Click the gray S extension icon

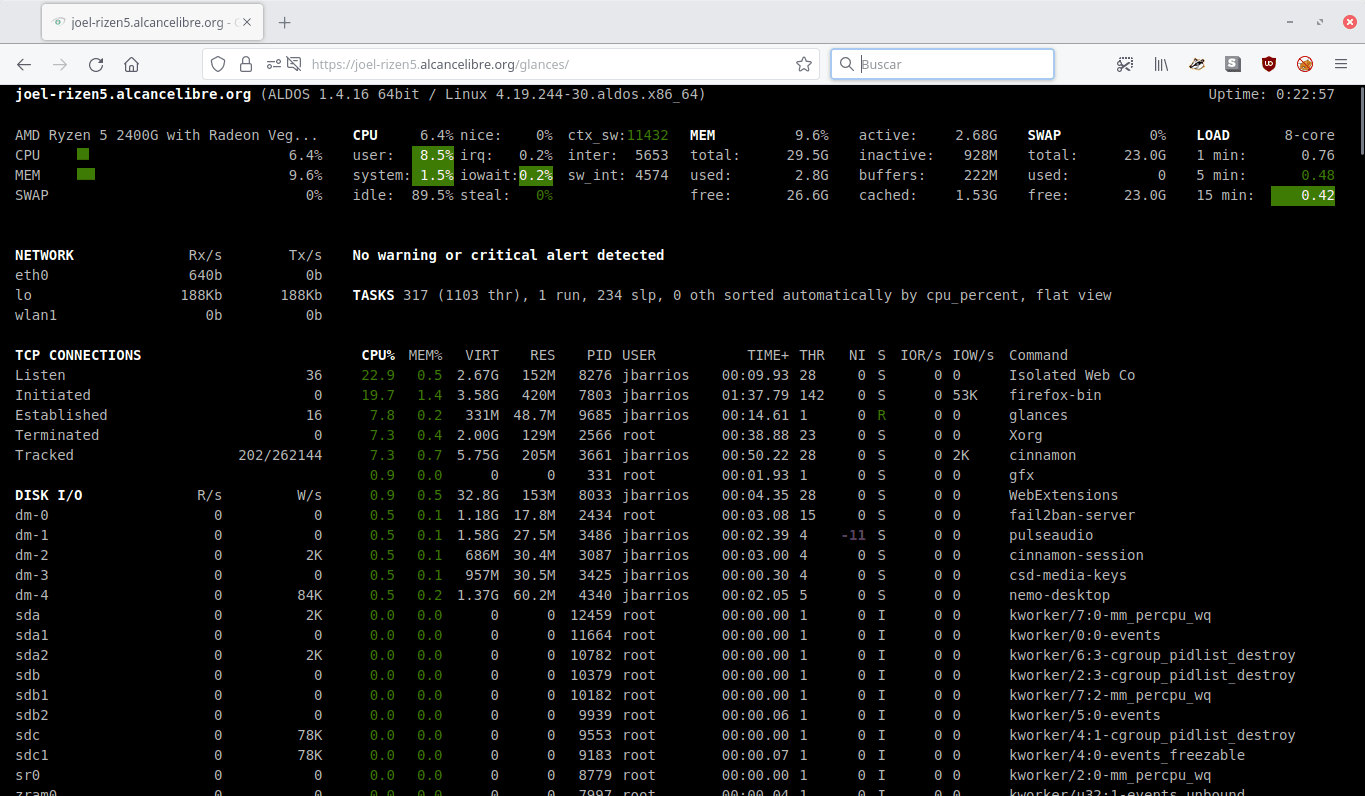[1233, 64]
